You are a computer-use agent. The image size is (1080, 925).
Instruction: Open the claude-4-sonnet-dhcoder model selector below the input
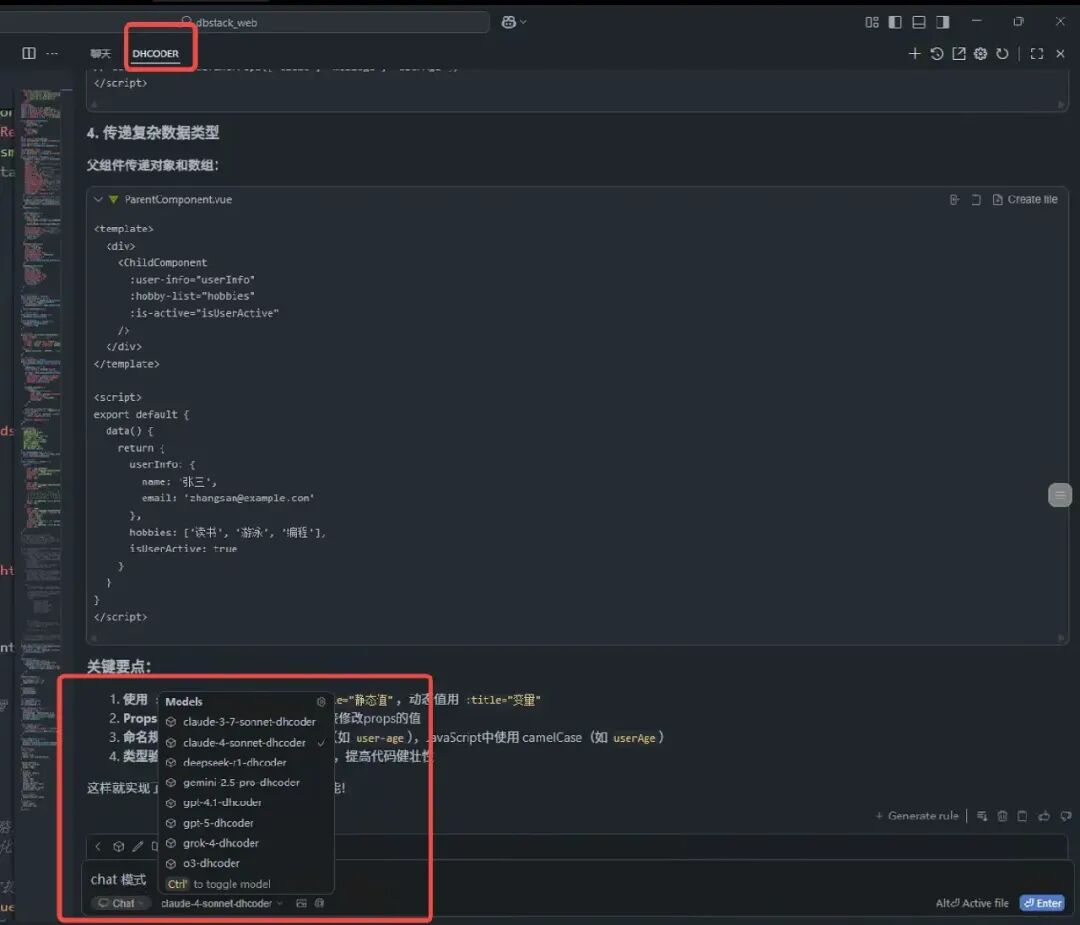(222, 903)
